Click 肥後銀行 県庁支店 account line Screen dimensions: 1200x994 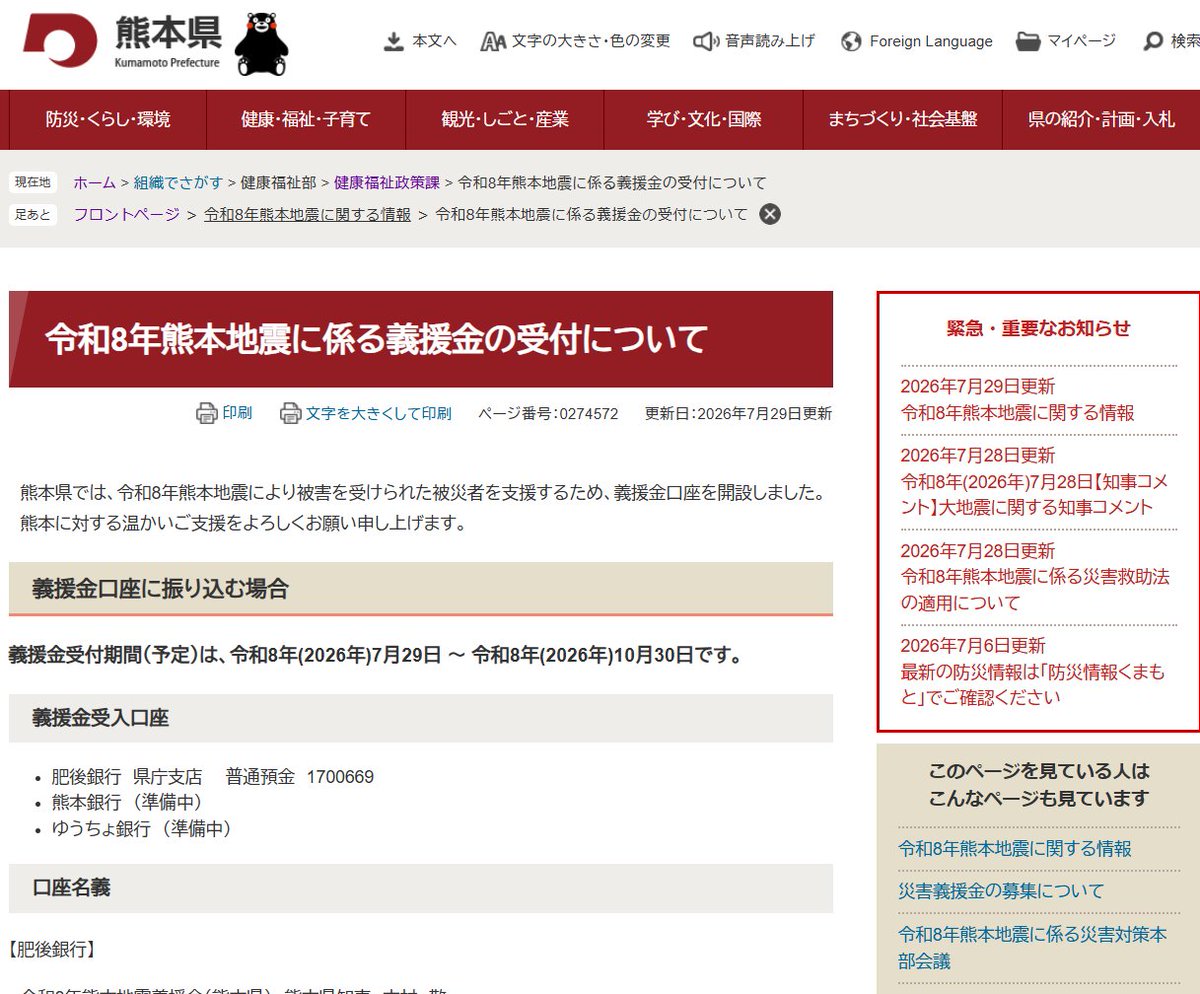pyautogui.click(x=213, y=777)
